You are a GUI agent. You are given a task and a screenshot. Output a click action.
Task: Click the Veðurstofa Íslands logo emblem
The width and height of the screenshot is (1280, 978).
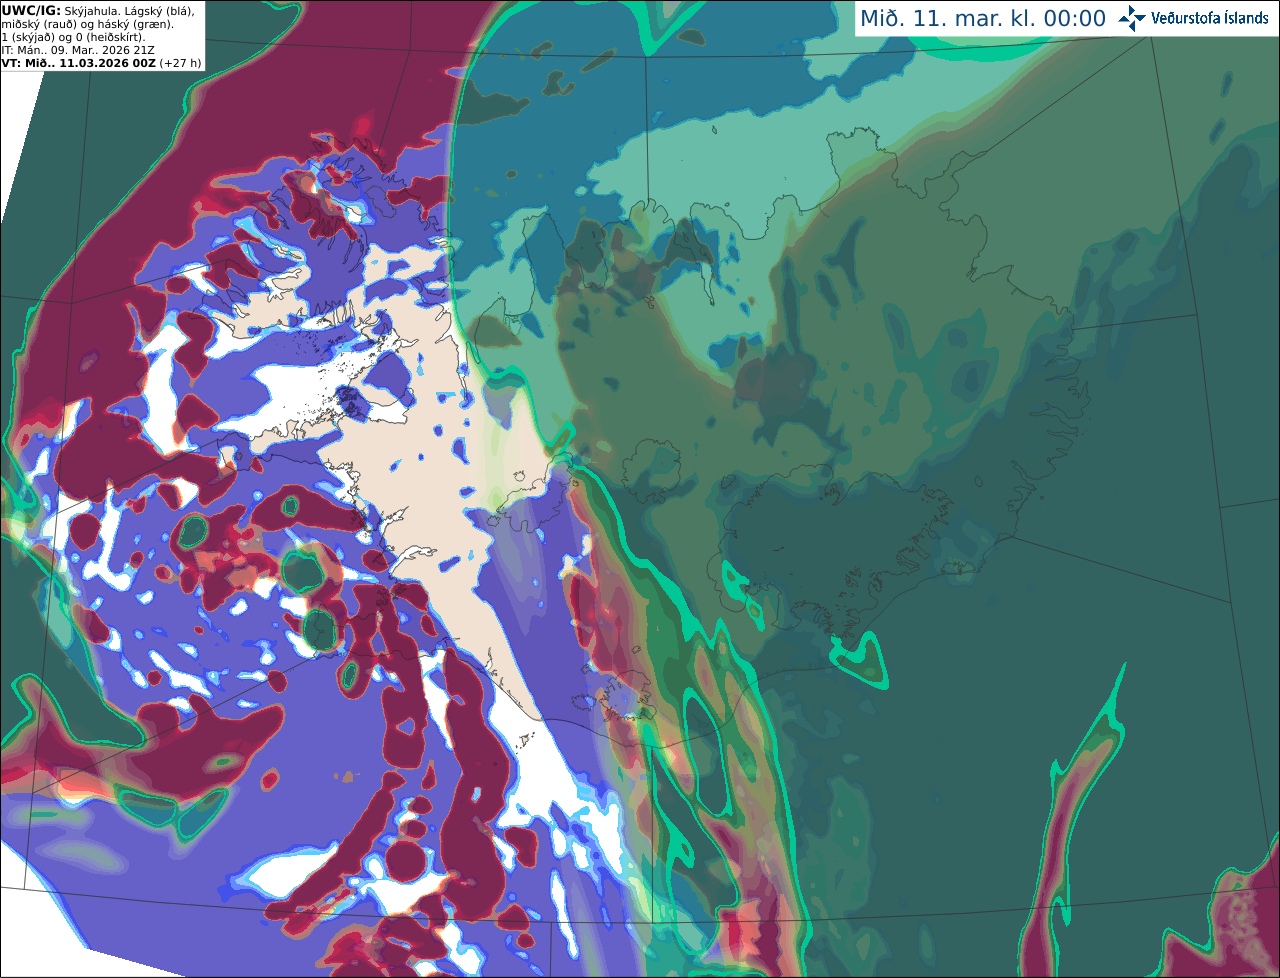(1132, 18)
